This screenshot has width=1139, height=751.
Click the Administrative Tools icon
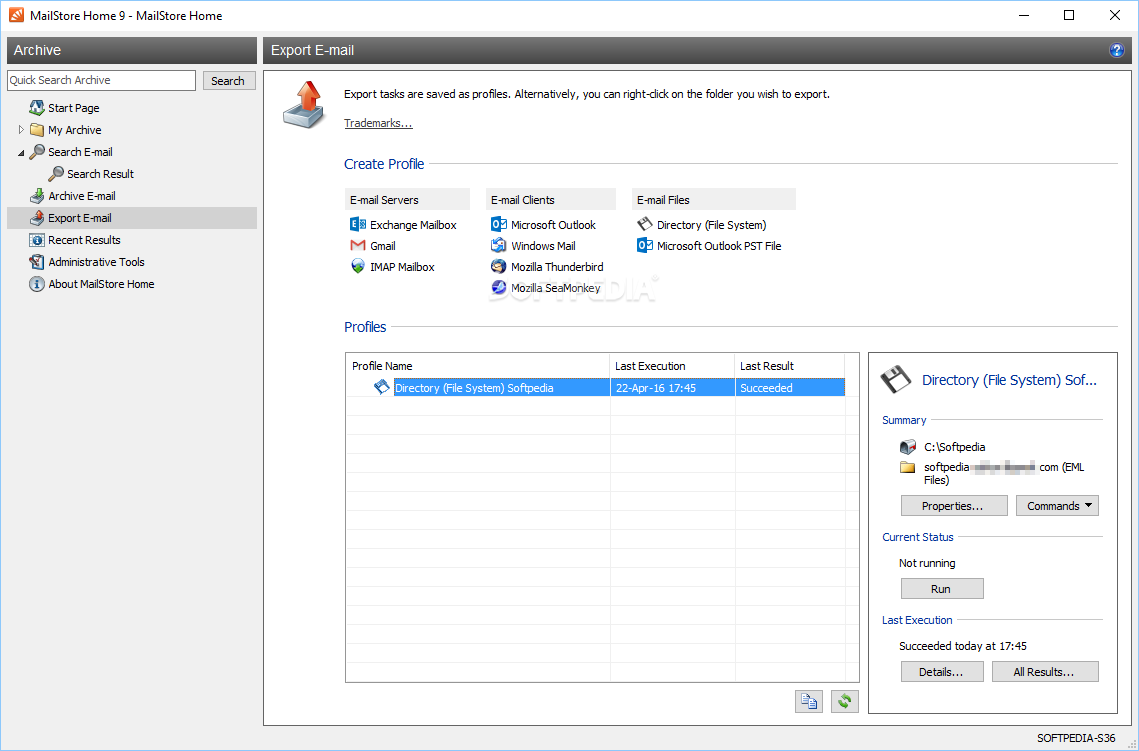pyautogui.click(x=36, y=261)
